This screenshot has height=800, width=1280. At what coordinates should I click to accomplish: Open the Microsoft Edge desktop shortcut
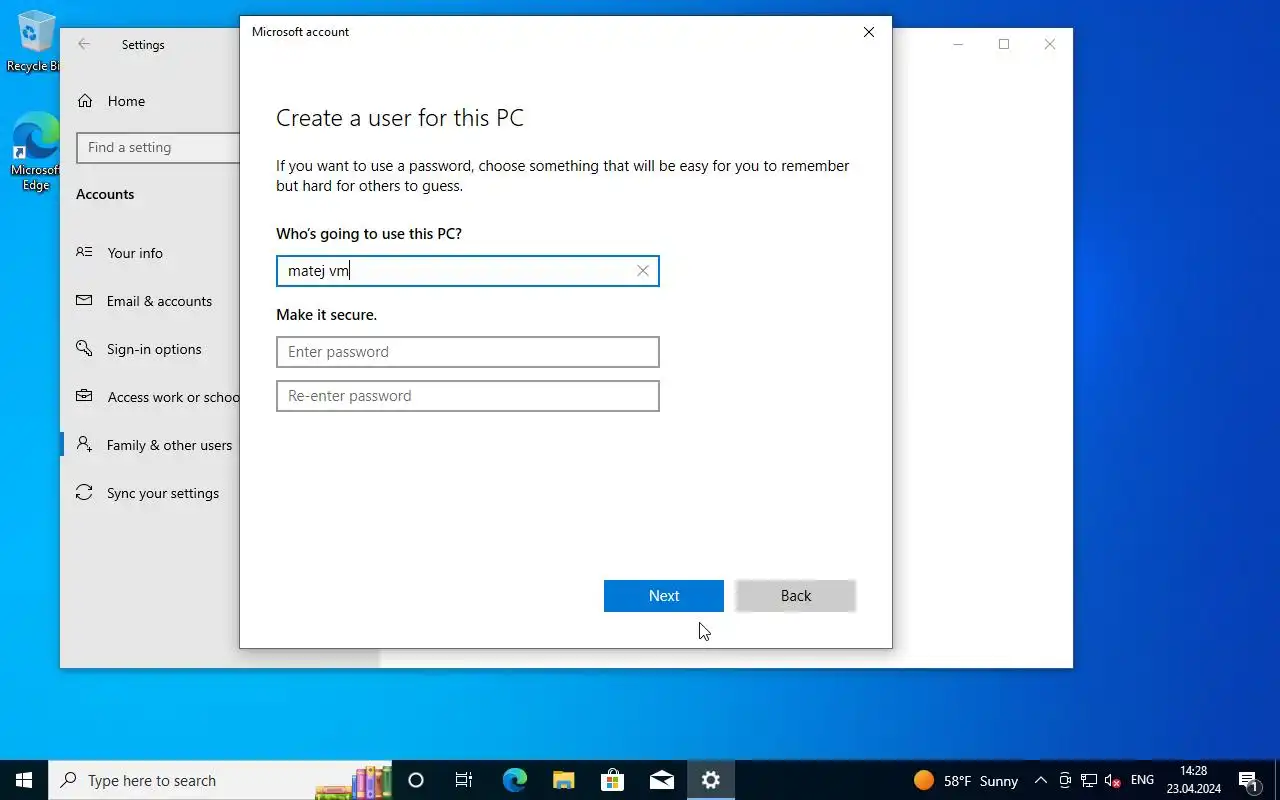click(35, 151)
